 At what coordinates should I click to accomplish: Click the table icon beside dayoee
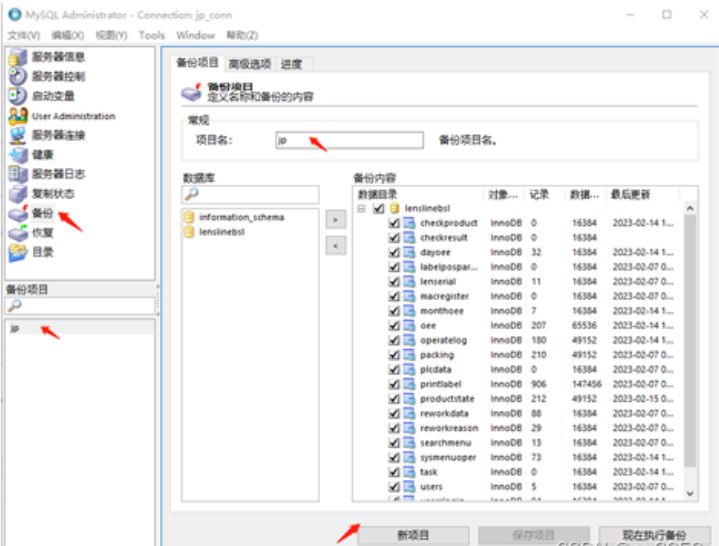(x=409, y=253)
